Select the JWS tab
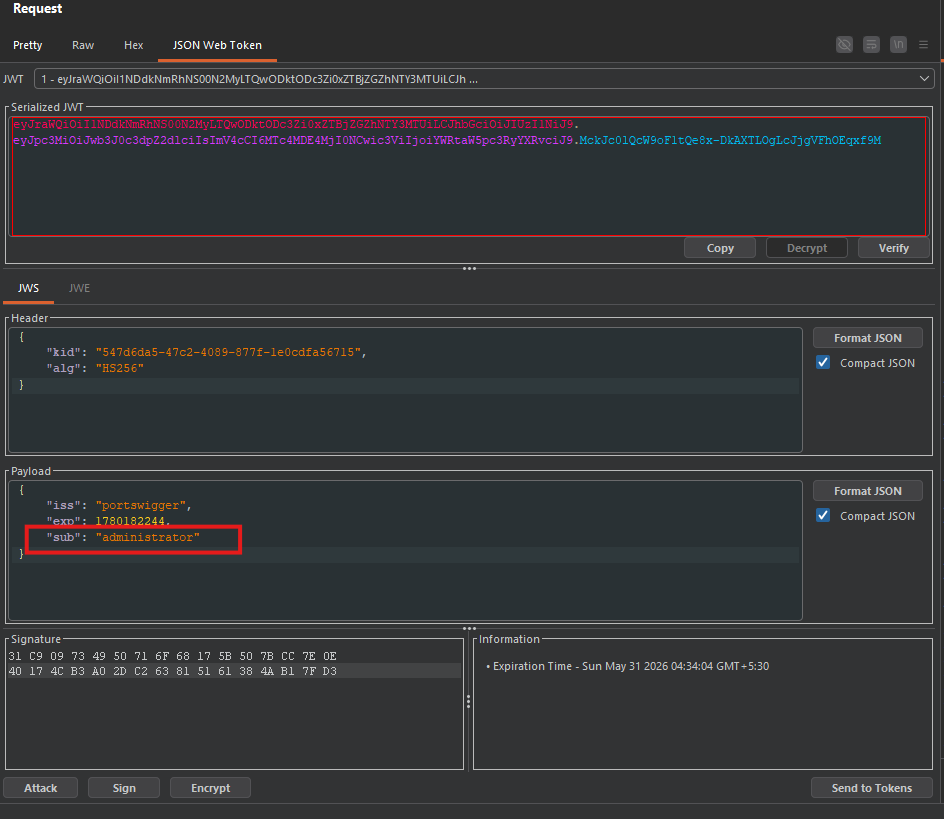Screen dimensions: 944x819 click(x=28, y=288)
